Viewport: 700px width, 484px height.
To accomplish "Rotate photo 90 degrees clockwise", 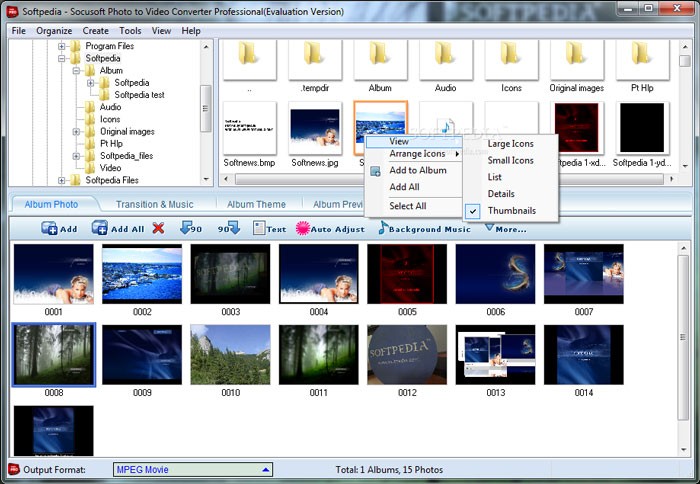I will click(229, 228).
